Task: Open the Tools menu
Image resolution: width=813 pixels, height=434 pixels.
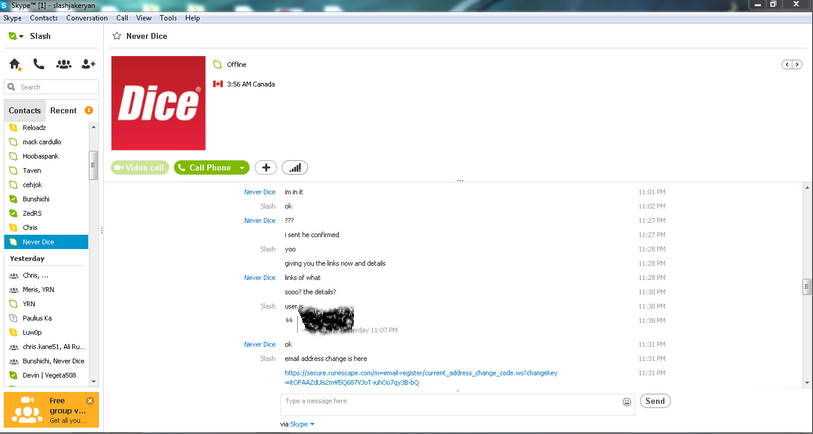Action: [x=168, y=18]
